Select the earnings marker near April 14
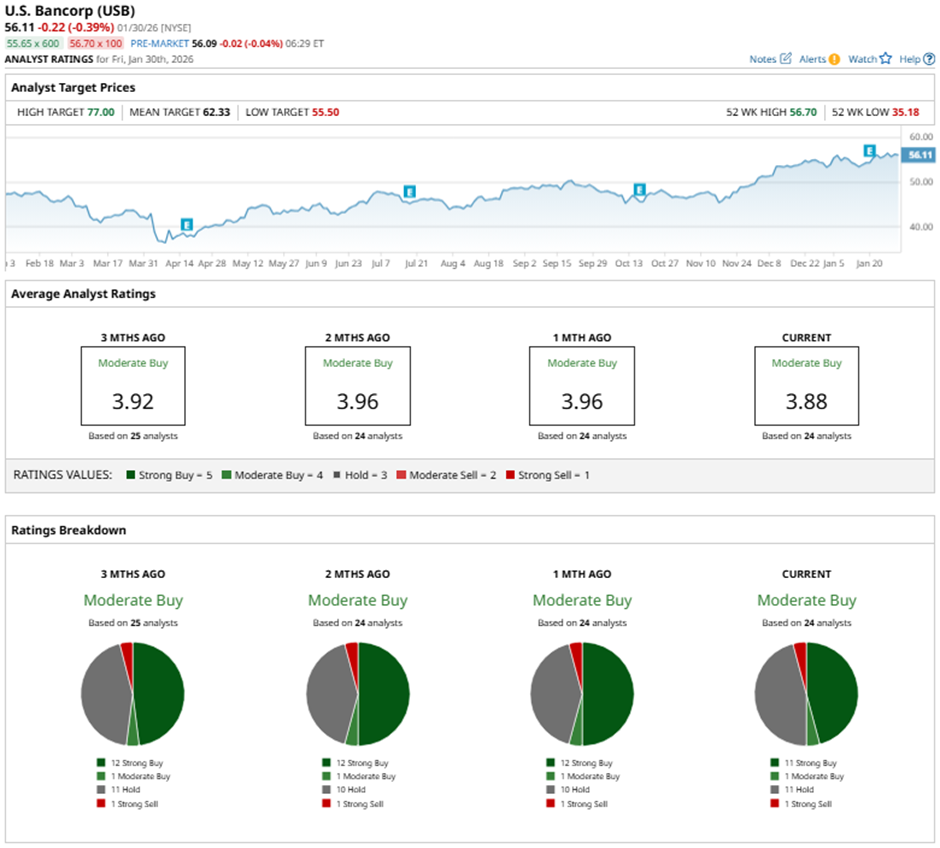 click(x=186, y=224)
